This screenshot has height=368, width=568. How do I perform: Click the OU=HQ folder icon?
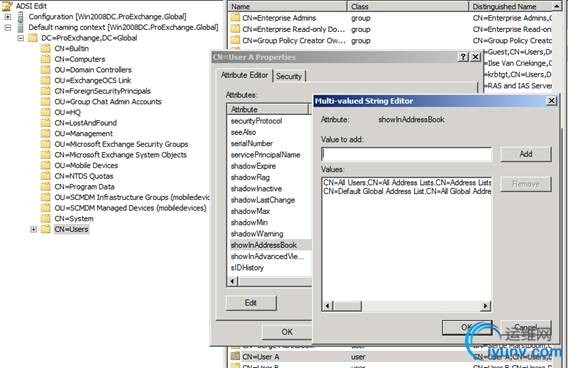click(46, 112)
